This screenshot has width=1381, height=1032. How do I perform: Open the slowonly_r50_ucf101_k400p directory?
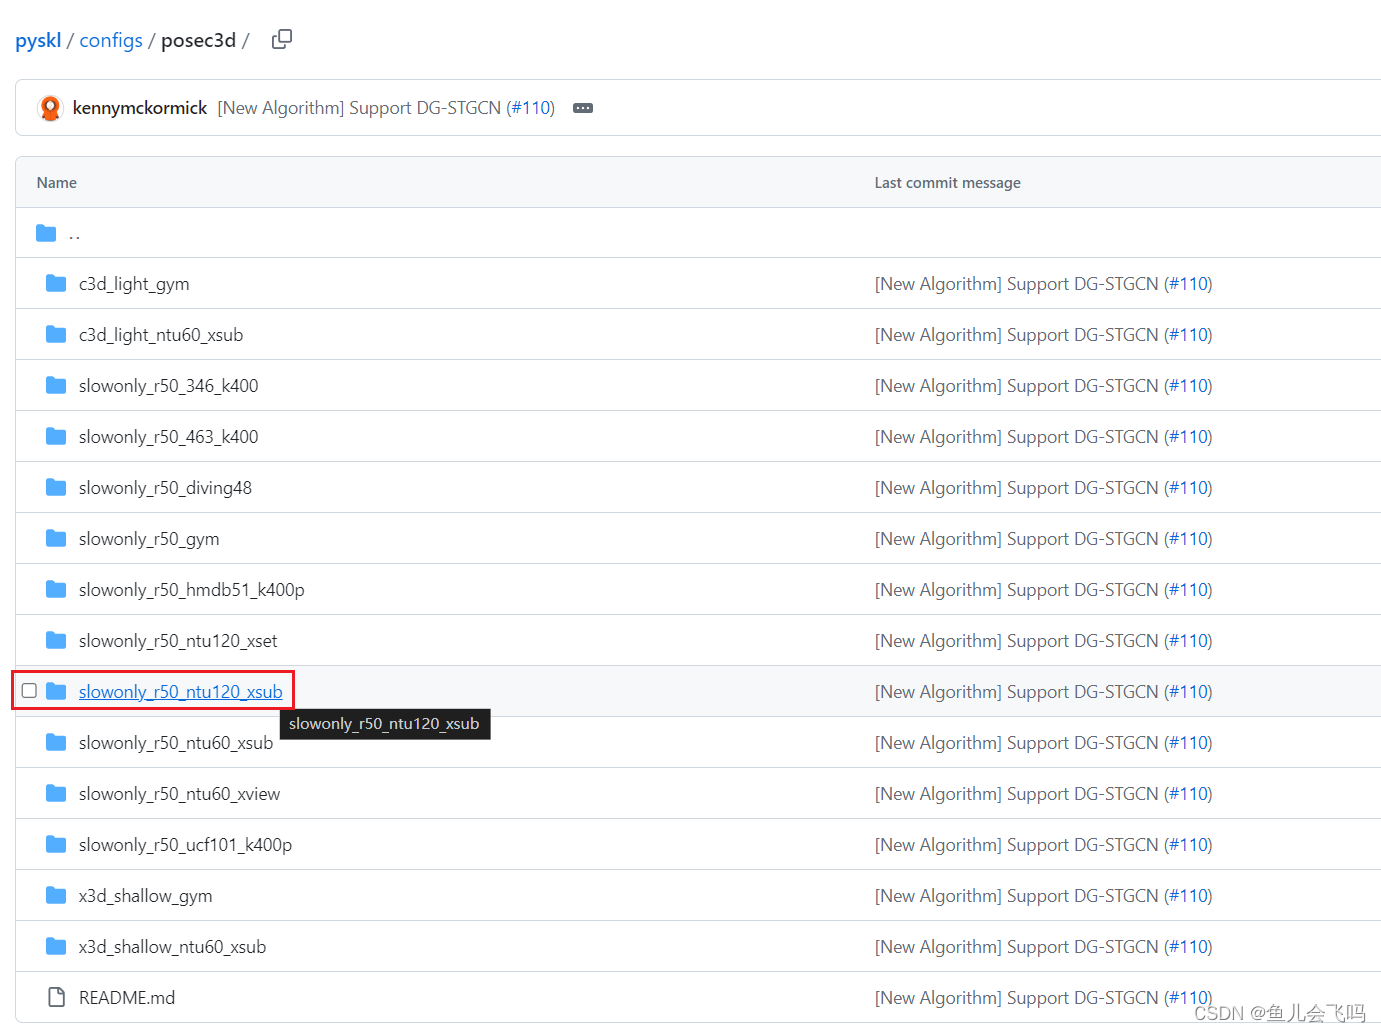tap(186, 845)
